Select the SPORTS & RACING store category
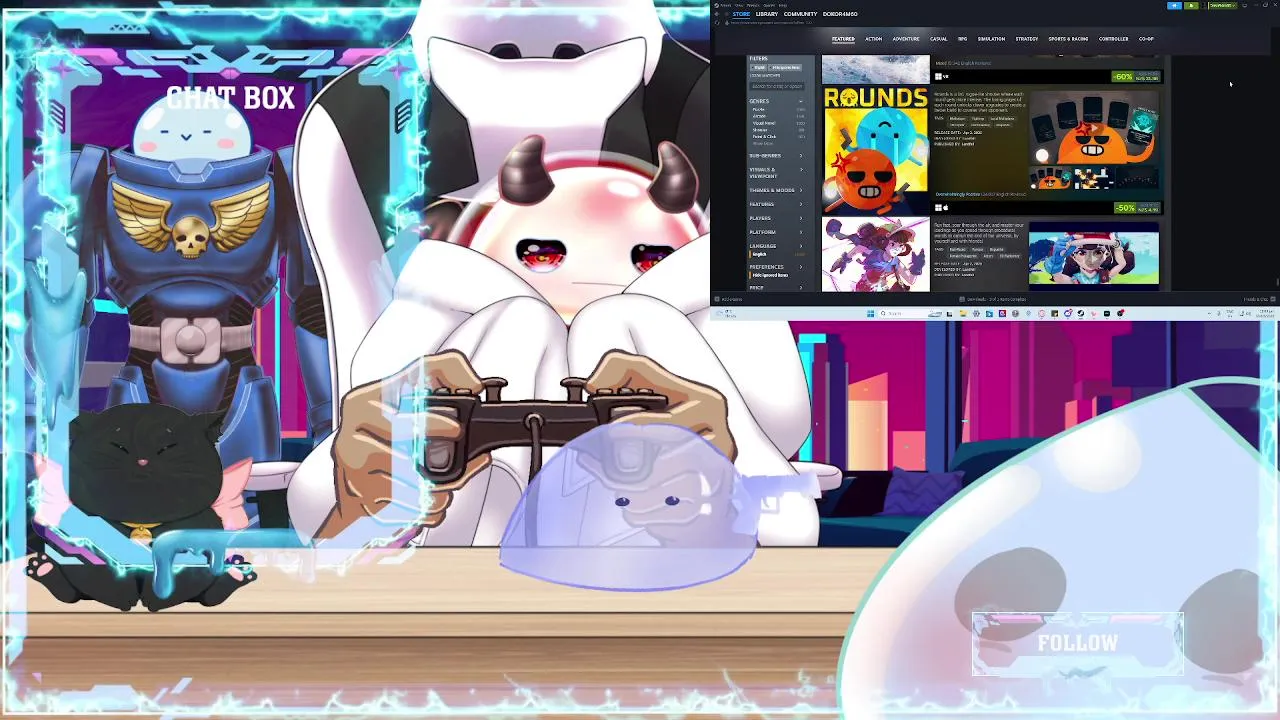 (x=1068, y=39)
